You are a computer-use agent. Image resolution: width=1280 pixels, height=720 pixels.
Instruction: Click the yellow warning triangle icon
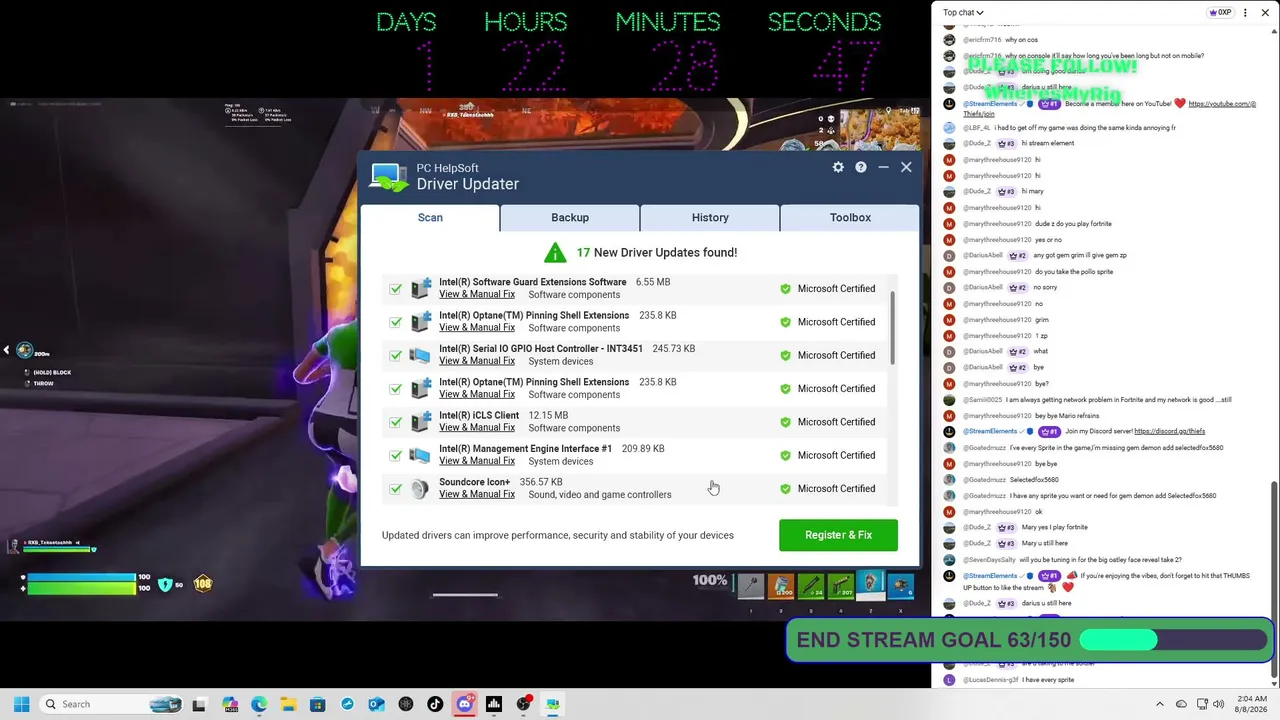coord(555,252)
